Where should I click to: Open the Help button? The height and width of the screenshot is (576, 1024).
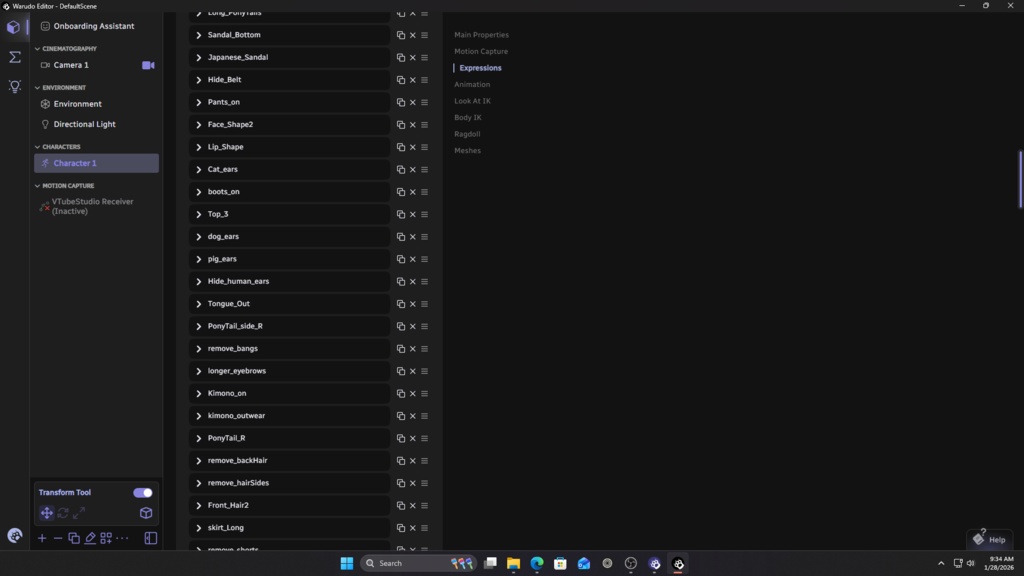(990, 539)
